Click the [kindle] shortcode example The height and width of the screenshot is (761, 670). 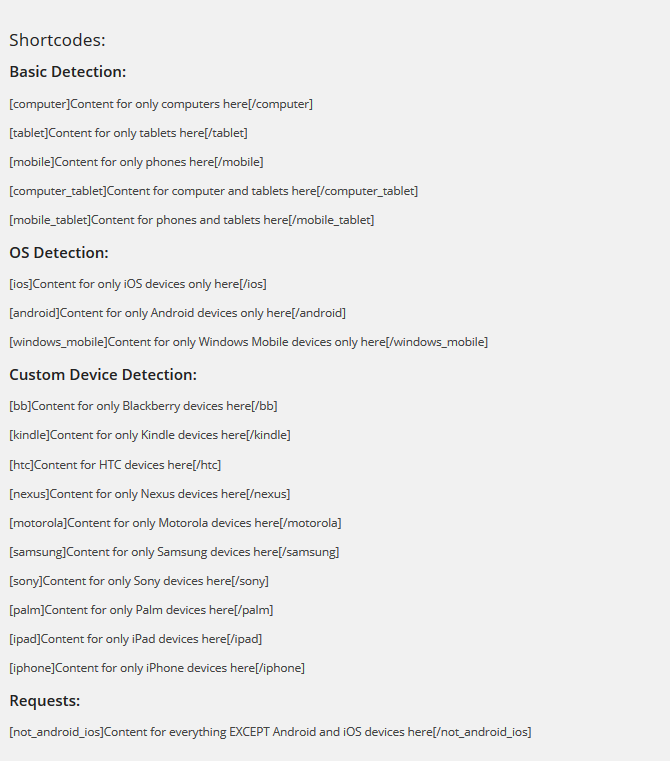pos(150,435)
